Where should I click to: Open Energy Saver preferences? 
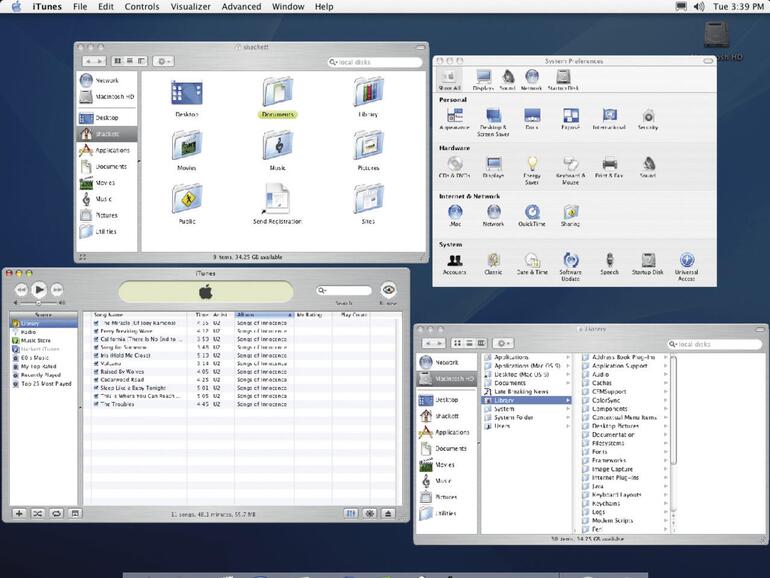533,164
